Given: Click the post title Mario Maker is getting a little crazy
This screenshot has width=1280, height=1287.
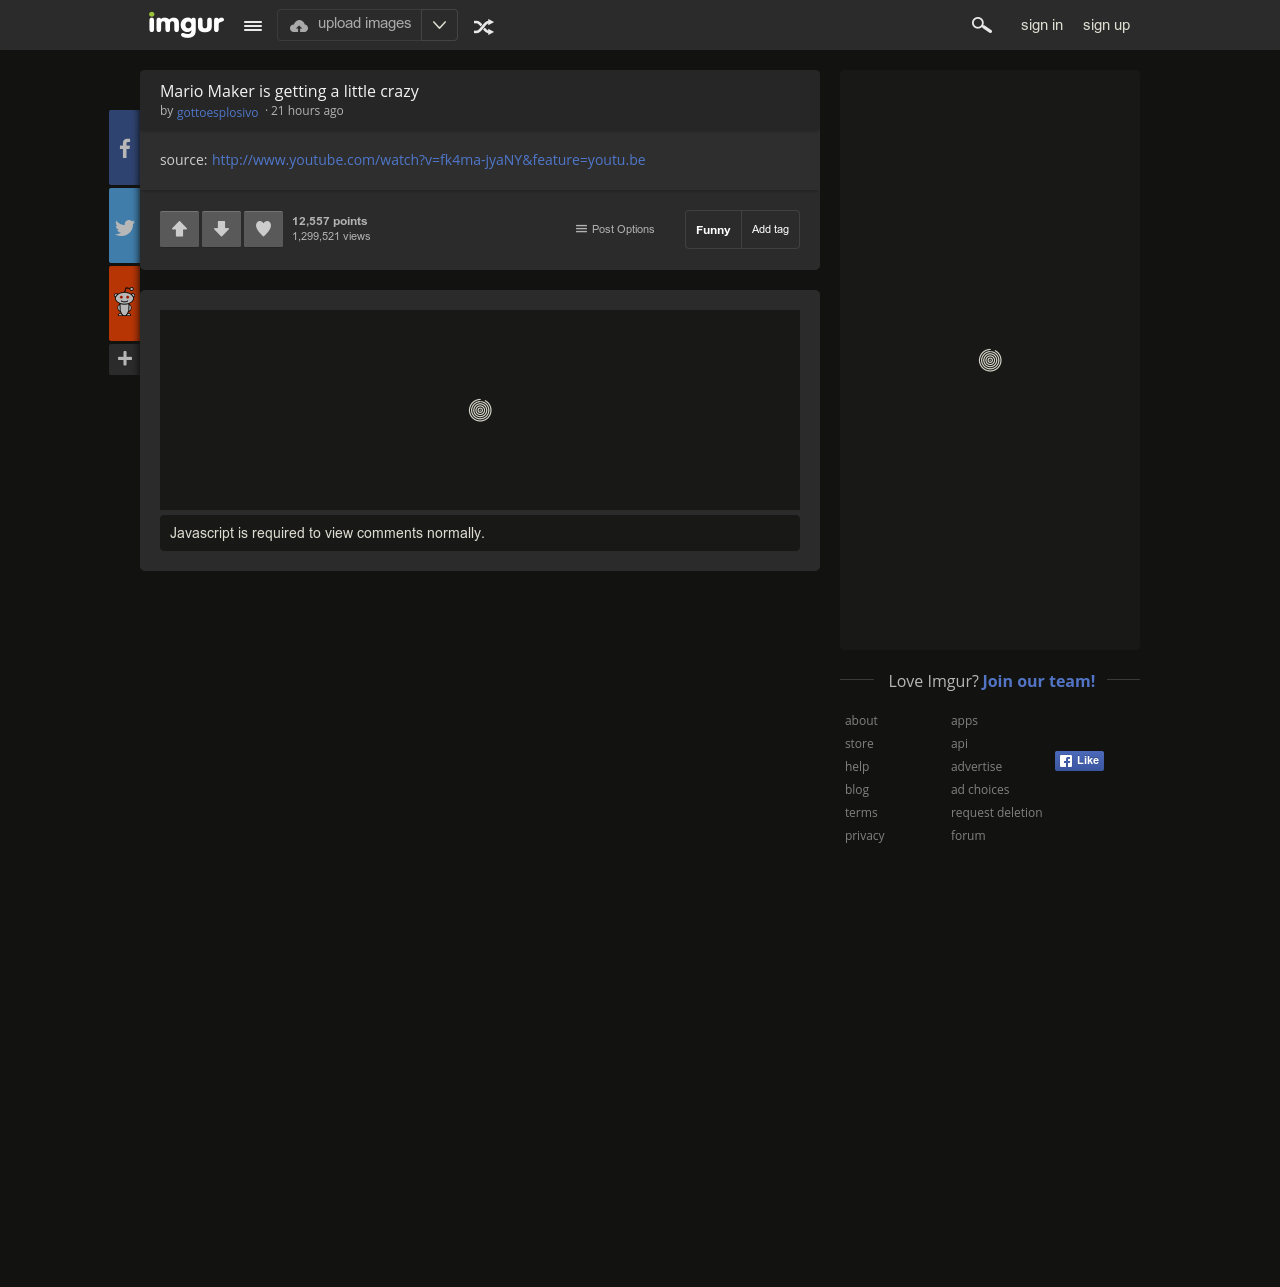Looking at the screenshot, I should [289, 91].
